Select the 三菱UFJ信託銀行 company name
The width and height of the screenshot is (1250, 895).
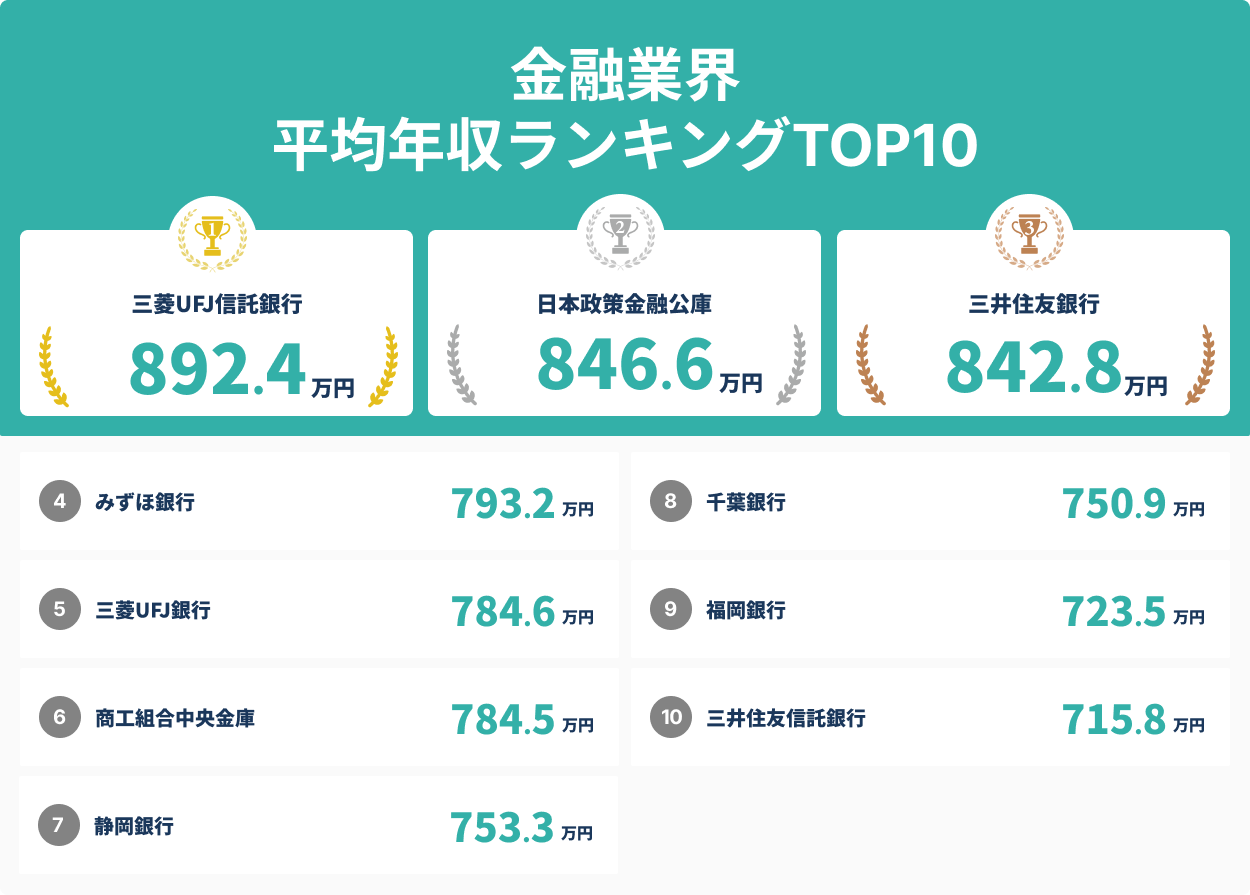click(x=217, y=304)
